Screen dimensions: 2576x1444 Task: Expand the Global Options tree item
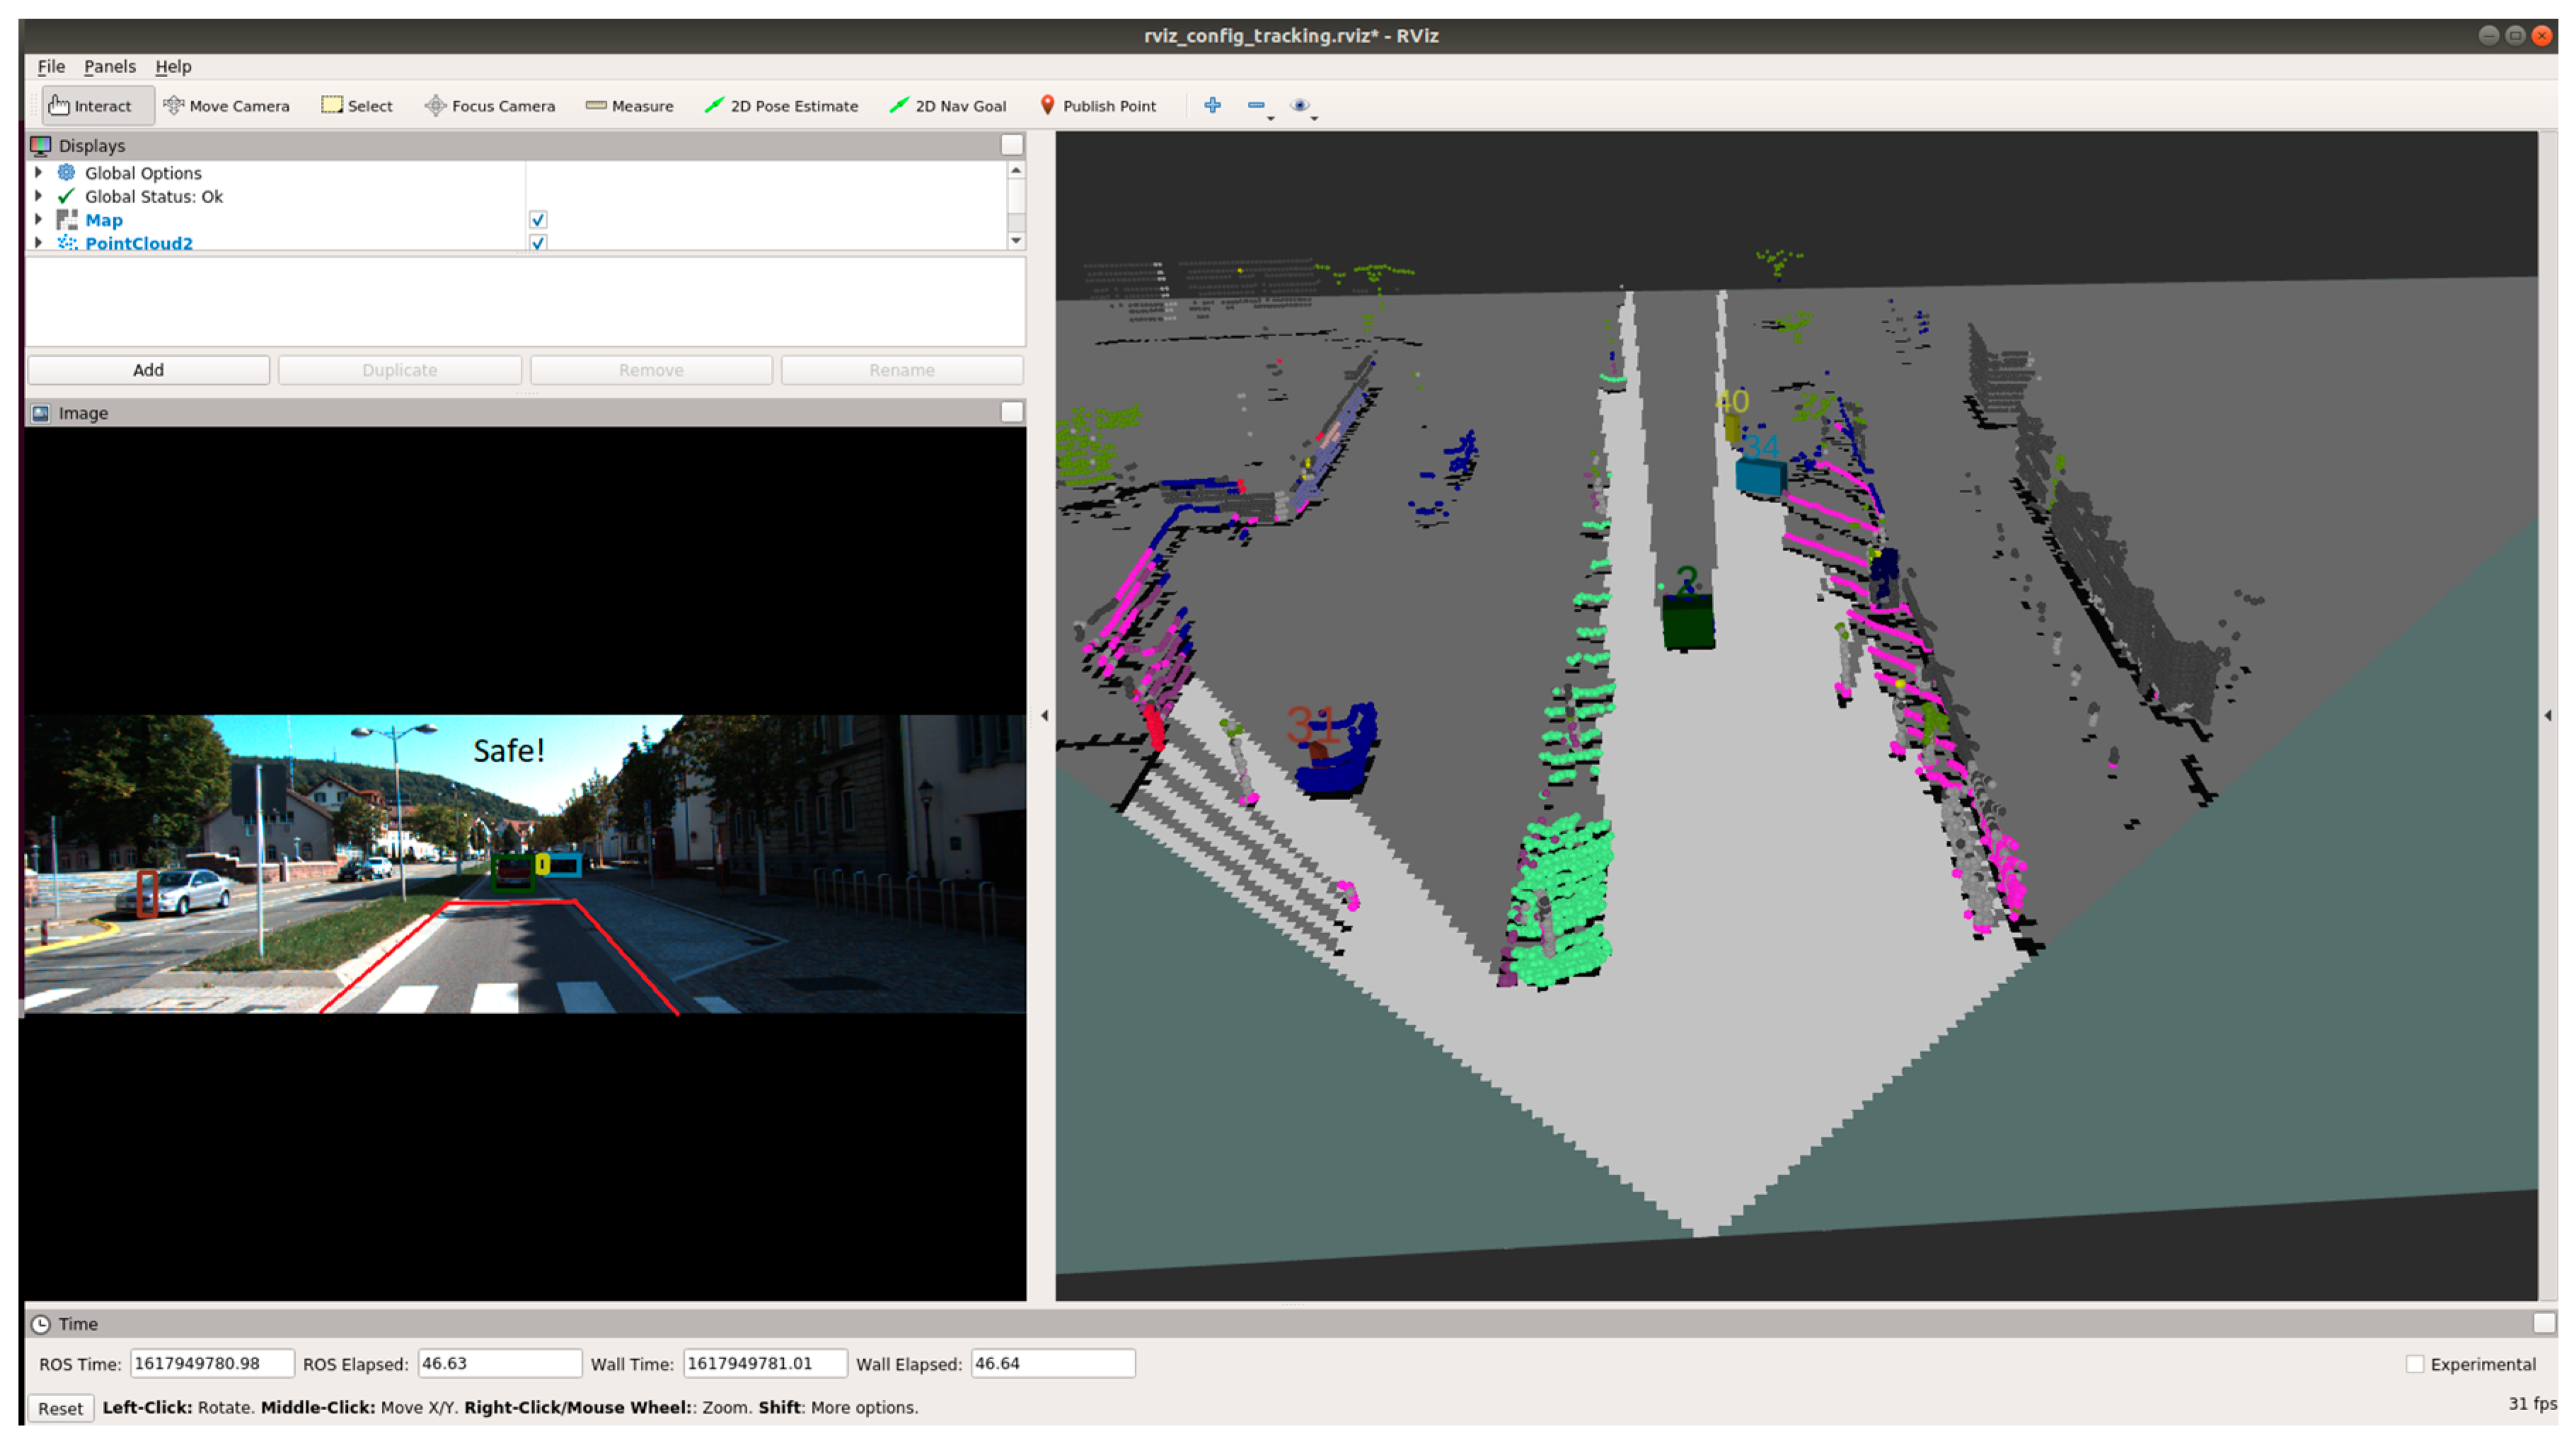[x=39, y=173]
